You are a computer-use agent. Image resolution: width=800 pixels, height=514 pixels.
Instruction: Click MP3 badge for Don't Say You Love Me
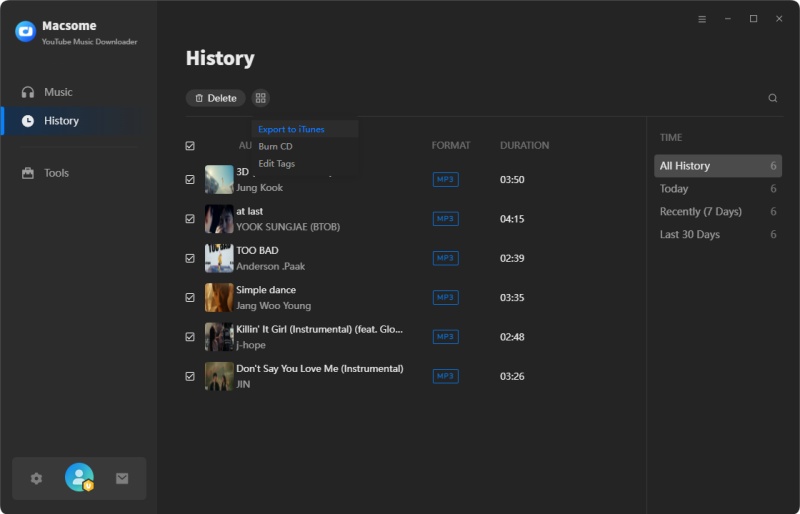click(445, 376)
